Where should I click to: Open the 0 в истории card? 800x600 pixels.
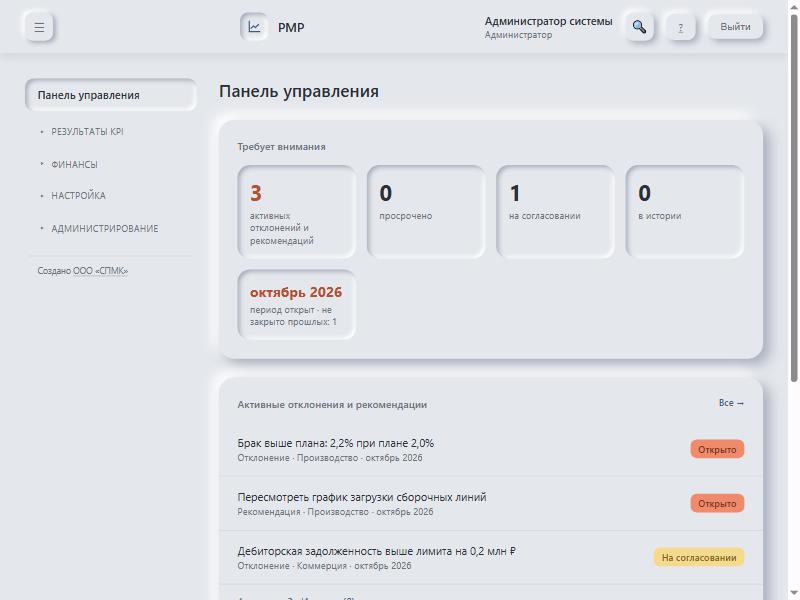[685, 212]
